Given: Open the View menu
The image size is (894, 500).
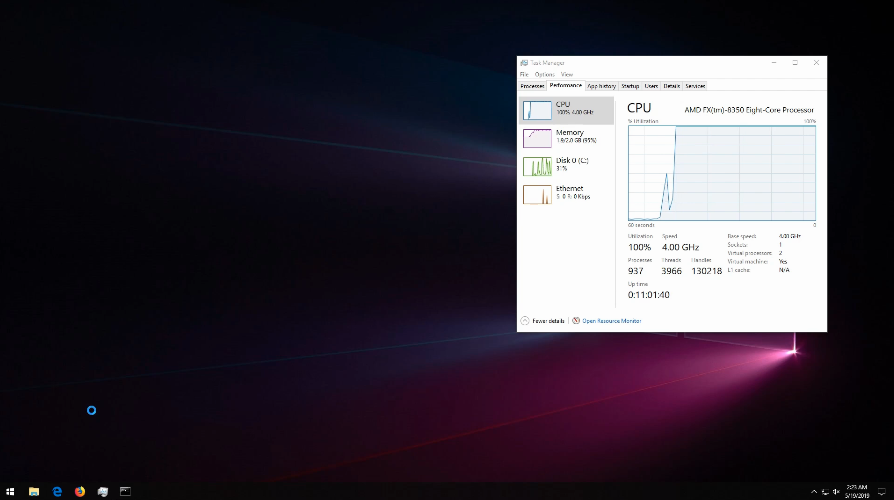Looking at the screenshot, I should point(567,75).
